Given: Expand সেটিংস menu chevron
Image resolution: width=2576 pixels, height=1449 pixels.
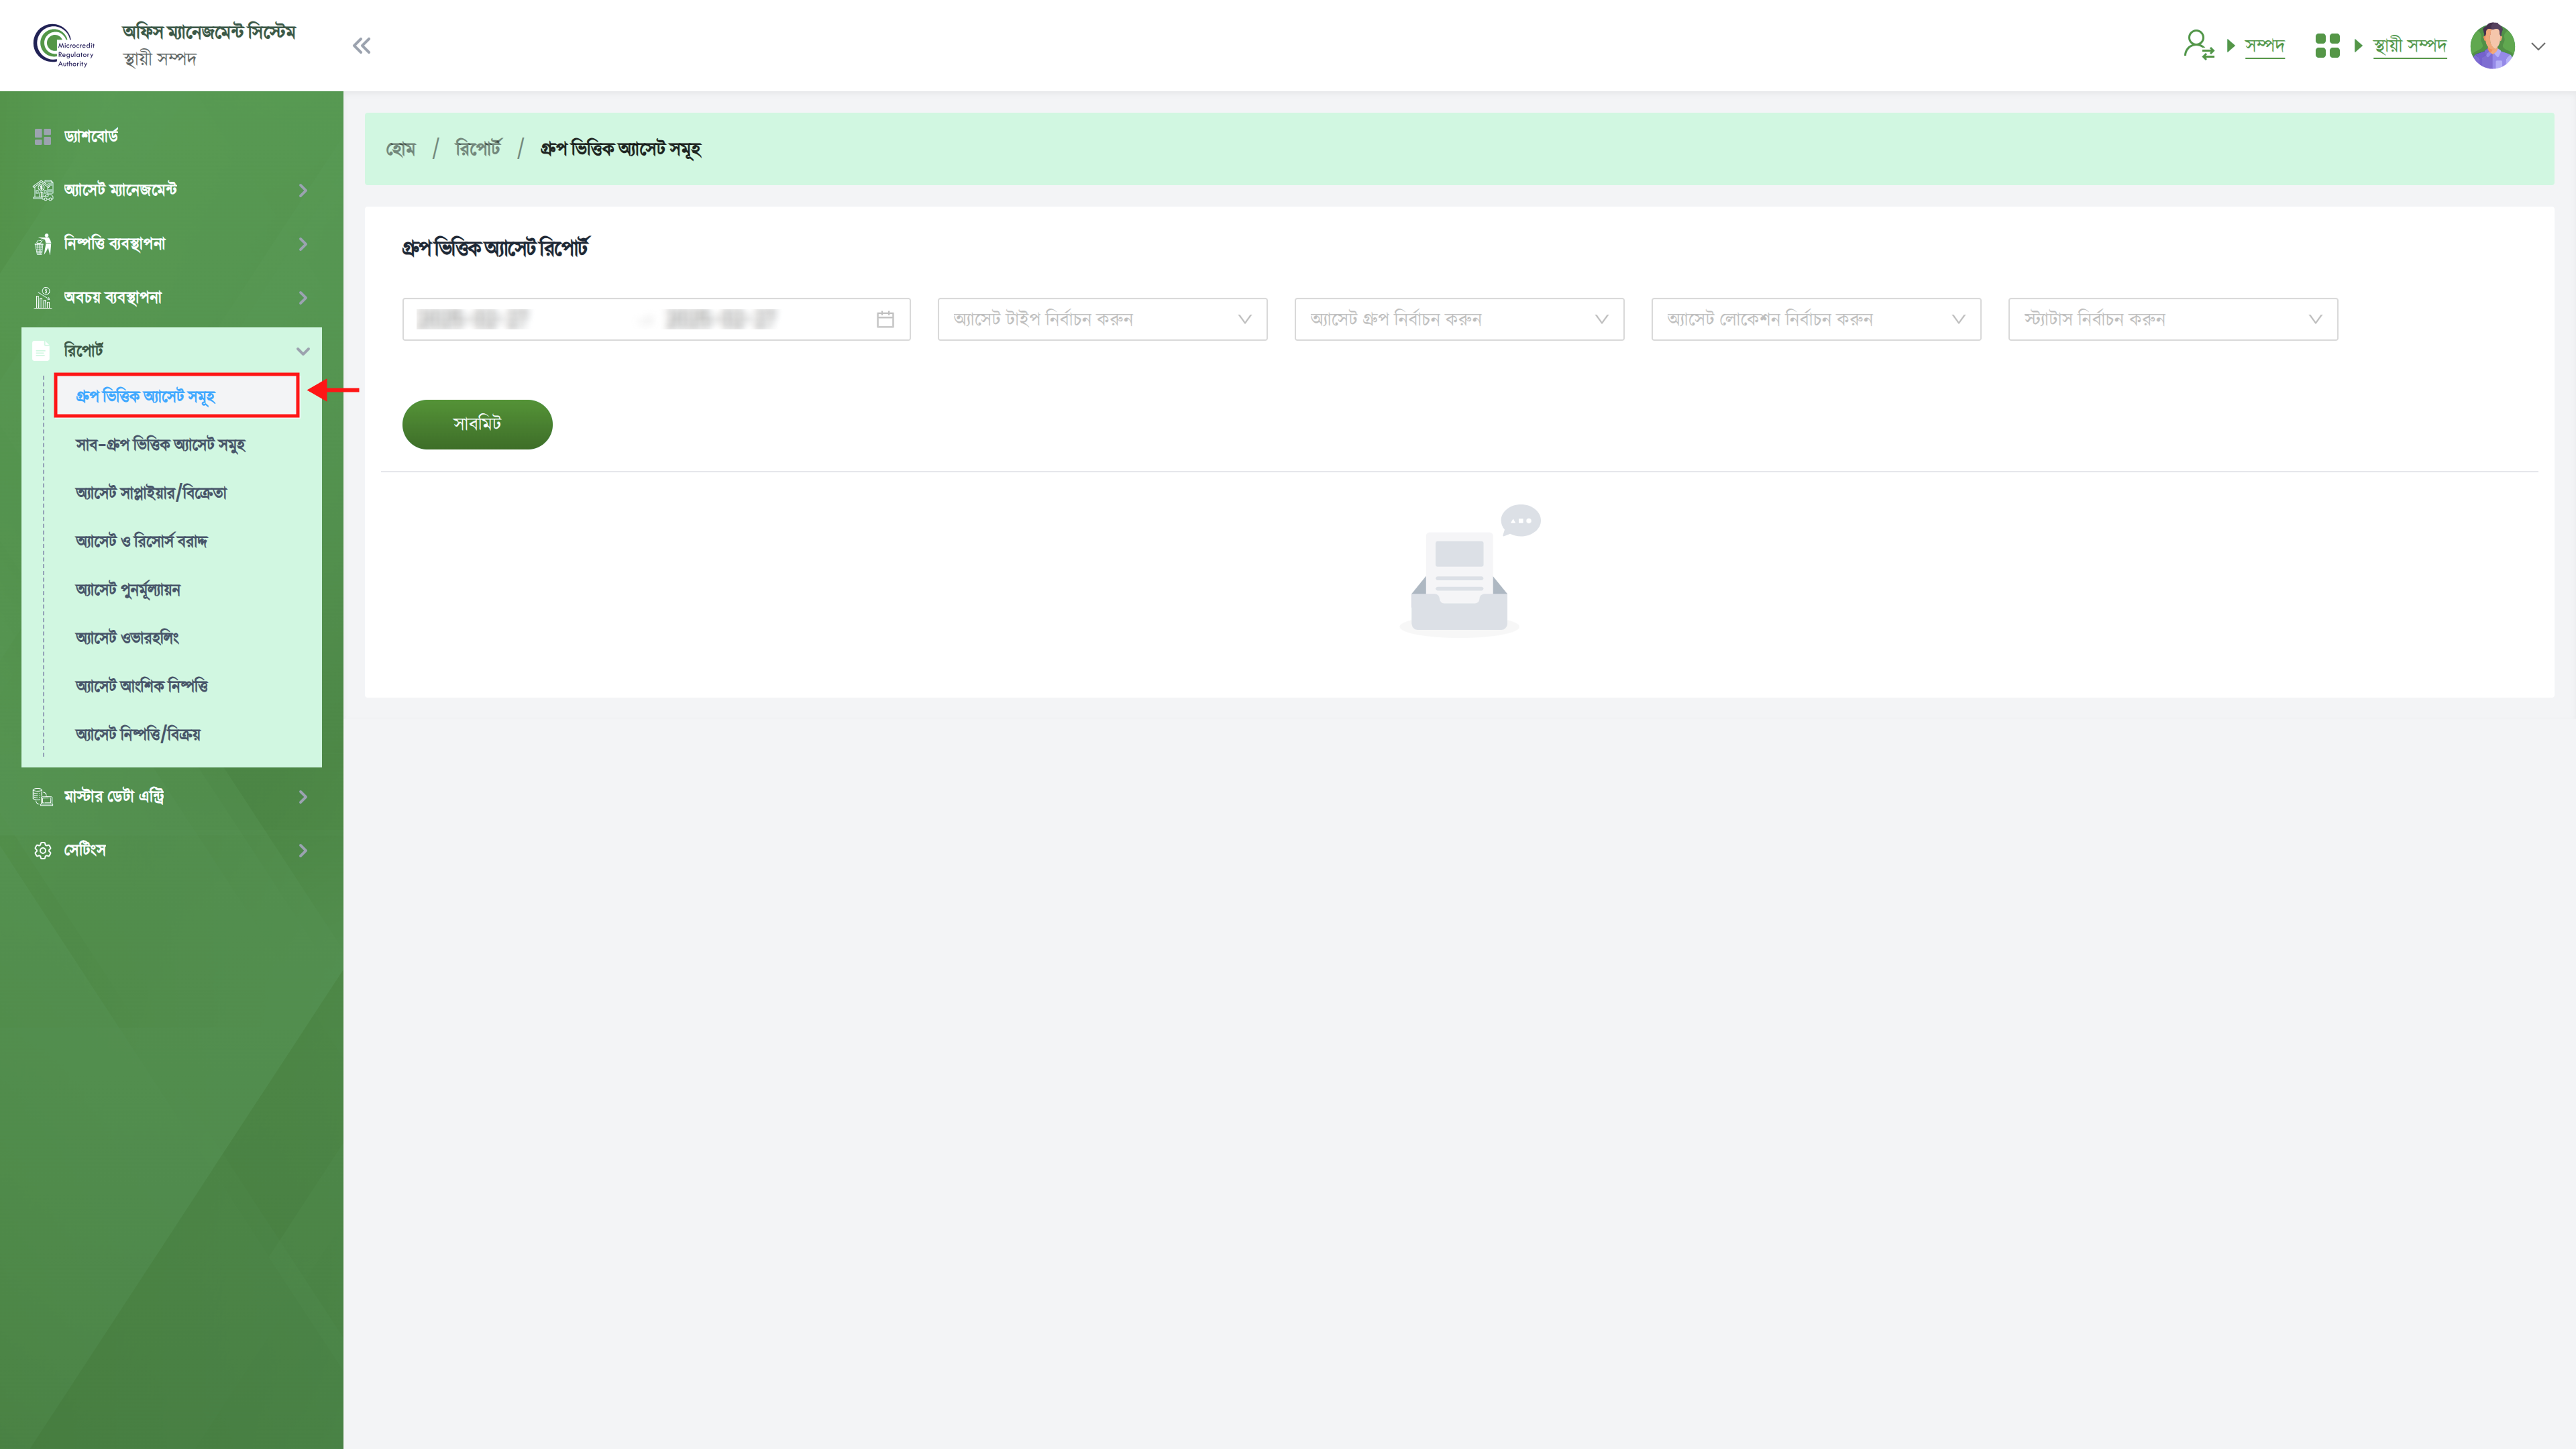Looking at the screenshot, I should click(303, 851).
